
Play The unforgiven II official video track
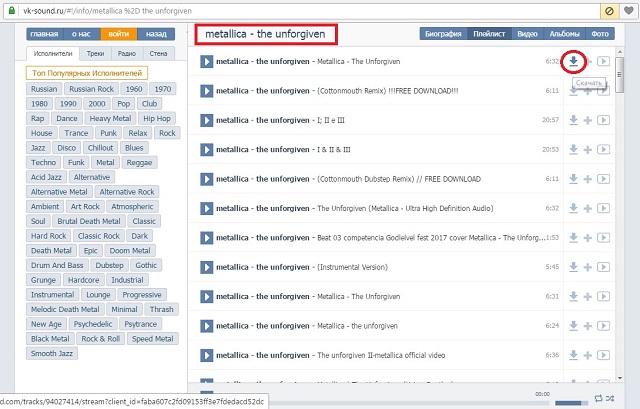point(207,356)
